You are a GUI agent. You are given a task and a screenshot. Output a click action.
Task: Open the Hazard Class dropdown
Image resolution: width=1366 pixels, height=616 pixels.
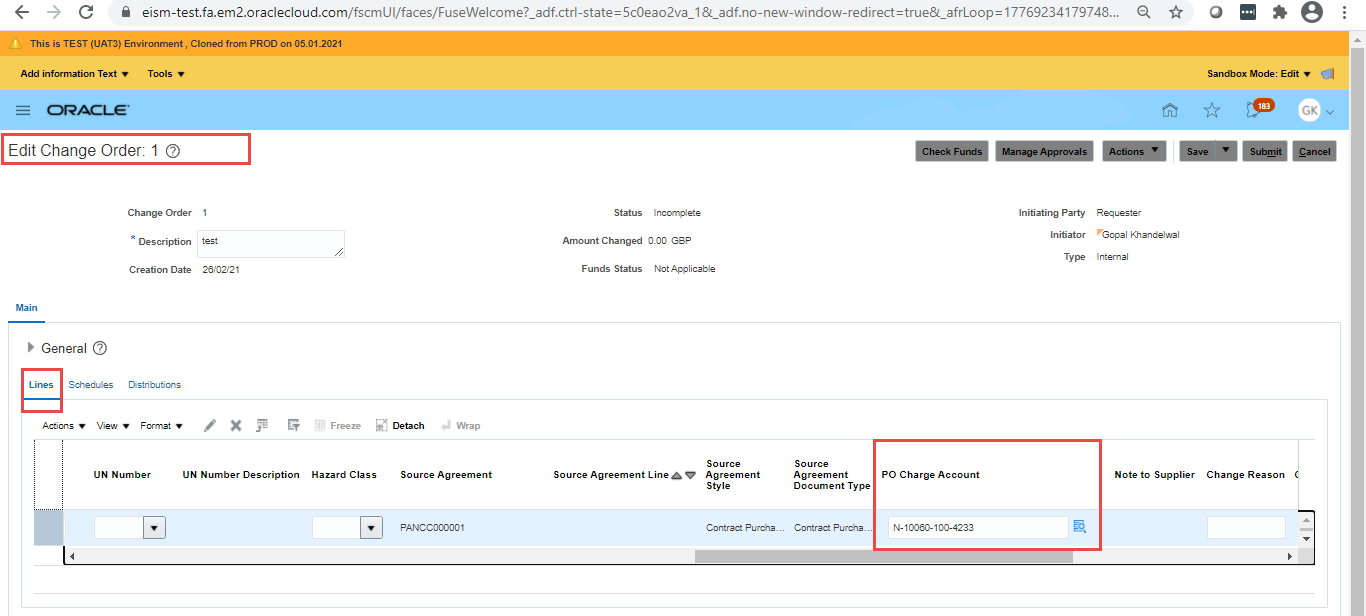coord(371,527)
